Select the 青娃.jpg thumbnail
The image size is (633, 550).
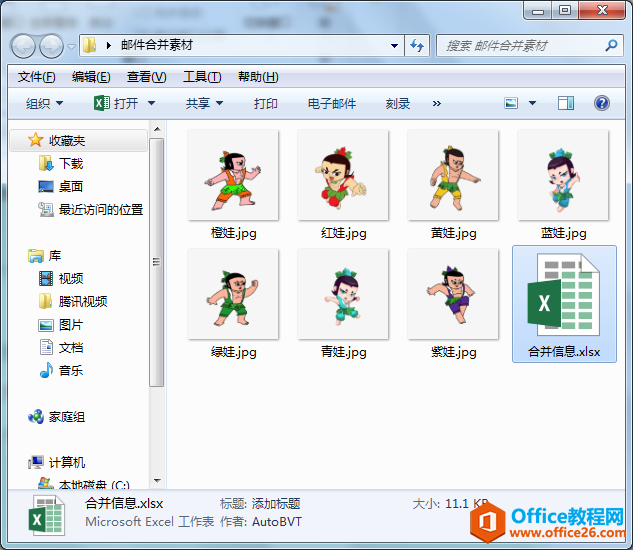(x=343, y=294)
